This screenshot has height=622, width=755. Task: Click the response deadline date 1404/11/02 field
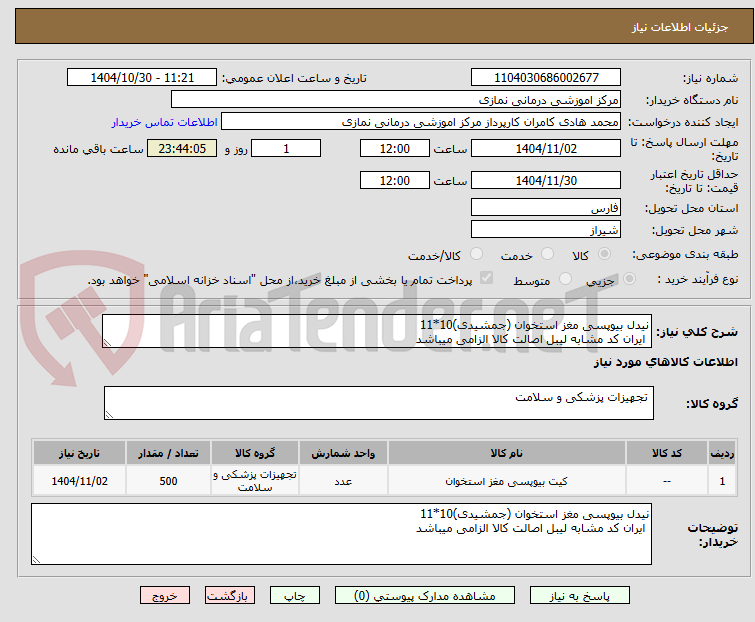pos(546,148)
